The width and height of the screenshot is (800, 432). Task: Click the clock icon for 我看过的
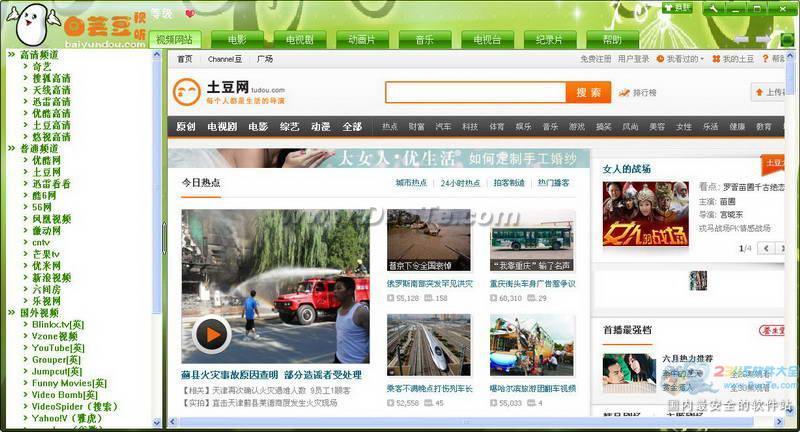pos(660,59)
